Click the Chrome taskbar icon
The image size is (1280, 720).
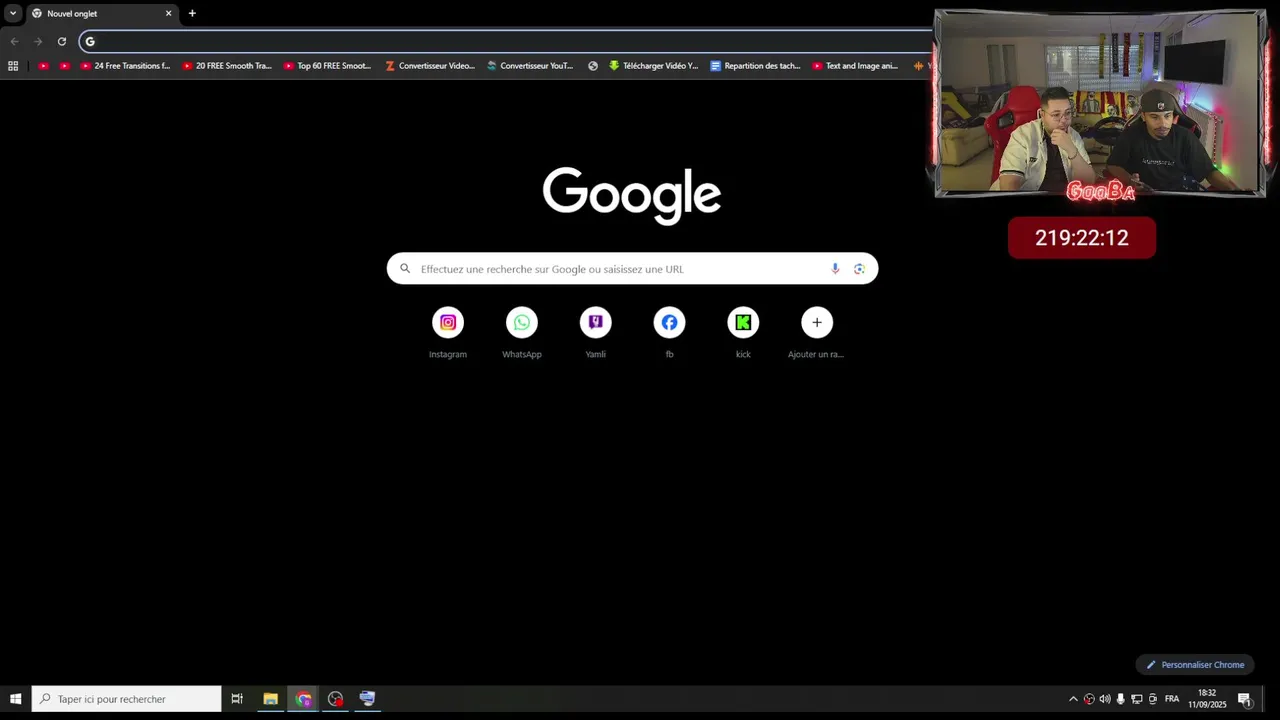coord(303,699)
